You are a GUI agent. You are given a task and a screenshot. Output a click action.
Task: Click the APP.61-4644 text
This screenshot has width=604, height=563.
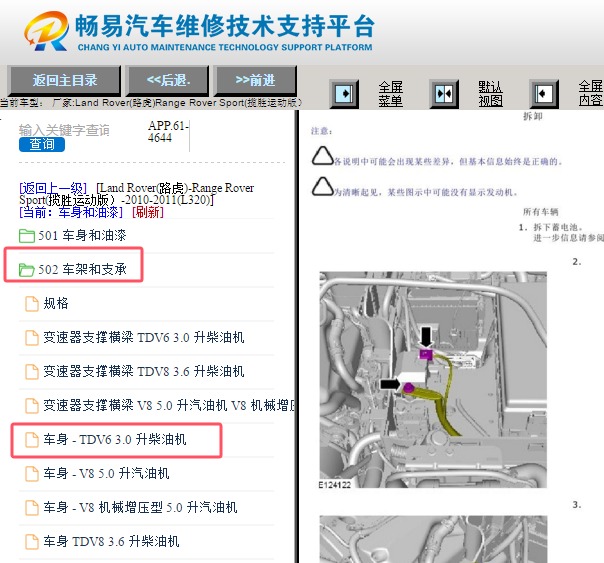(x=168, y=131)
